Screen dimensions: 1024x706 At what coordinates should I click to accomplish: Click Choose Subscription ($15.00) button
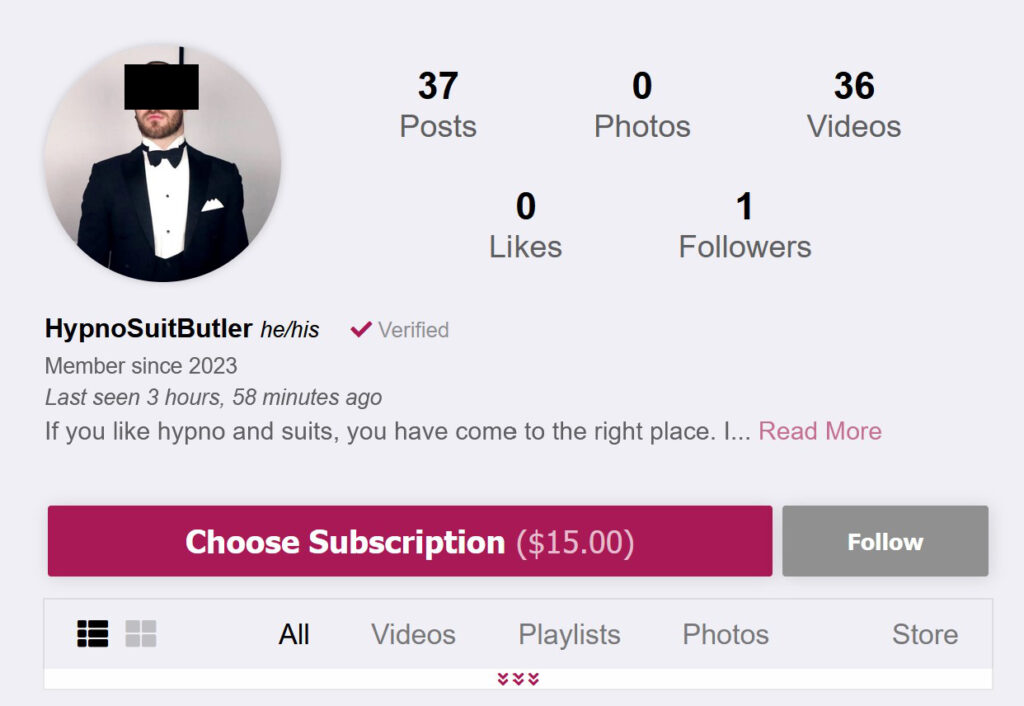point(410,541)
